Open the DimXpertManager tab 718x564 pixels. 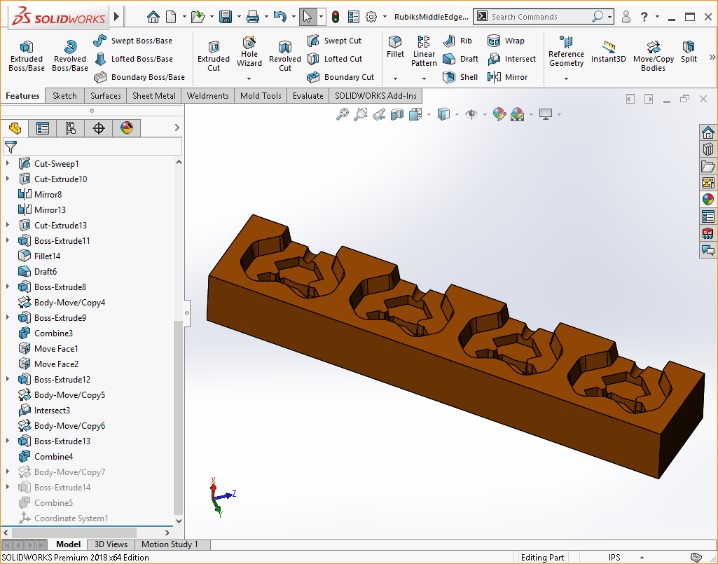(98, 128)
